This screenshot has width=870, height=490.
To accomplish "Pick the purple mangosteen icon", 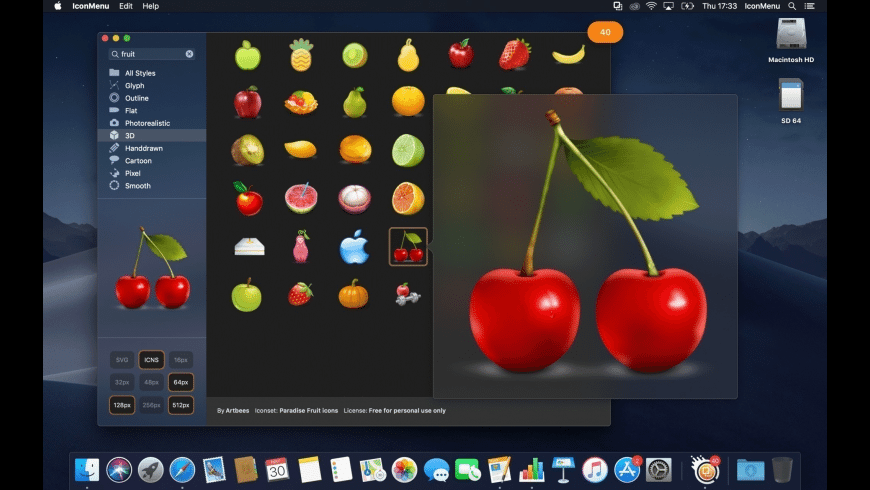I will (x=355, y=199).
